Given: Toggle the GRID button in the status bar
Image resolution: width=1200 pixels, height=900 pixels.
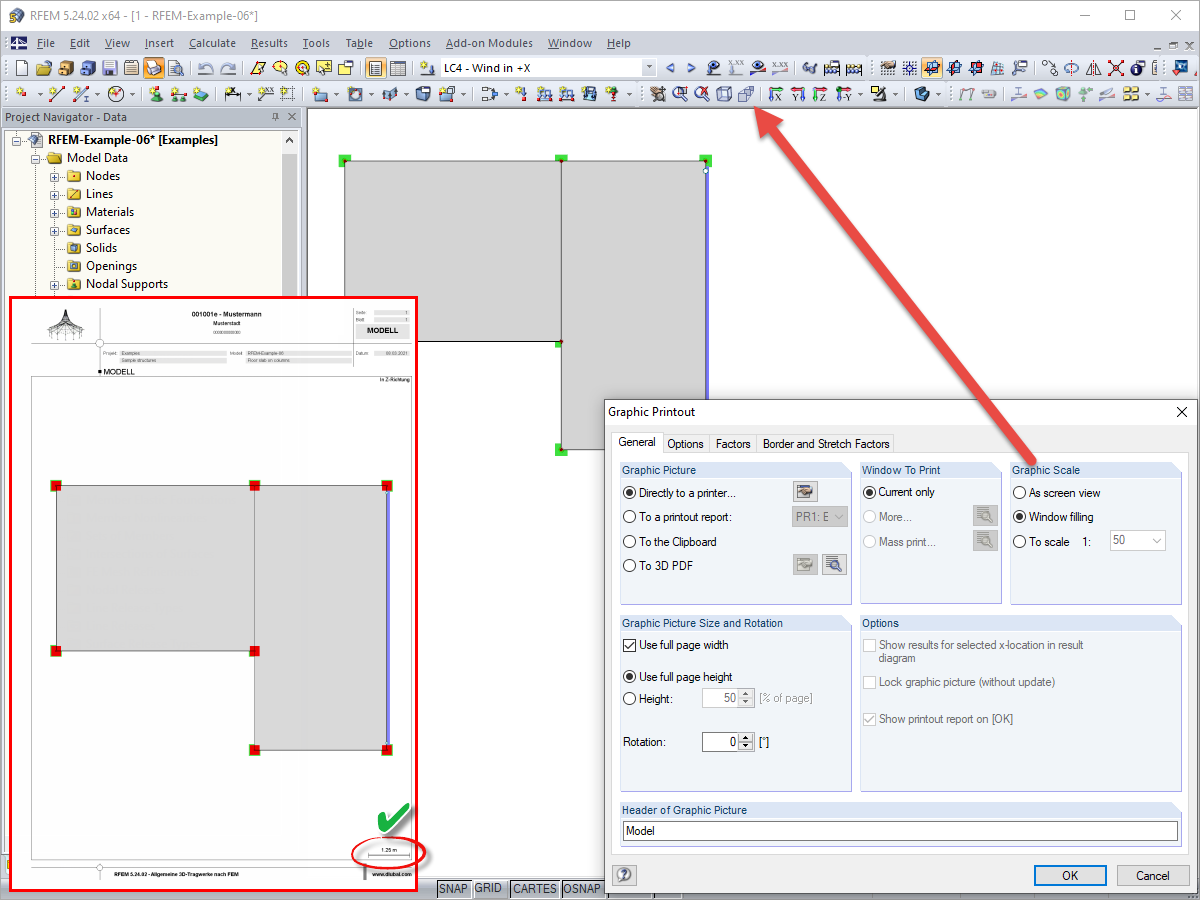Looking at the screenshot, I should tap(490, 888).
